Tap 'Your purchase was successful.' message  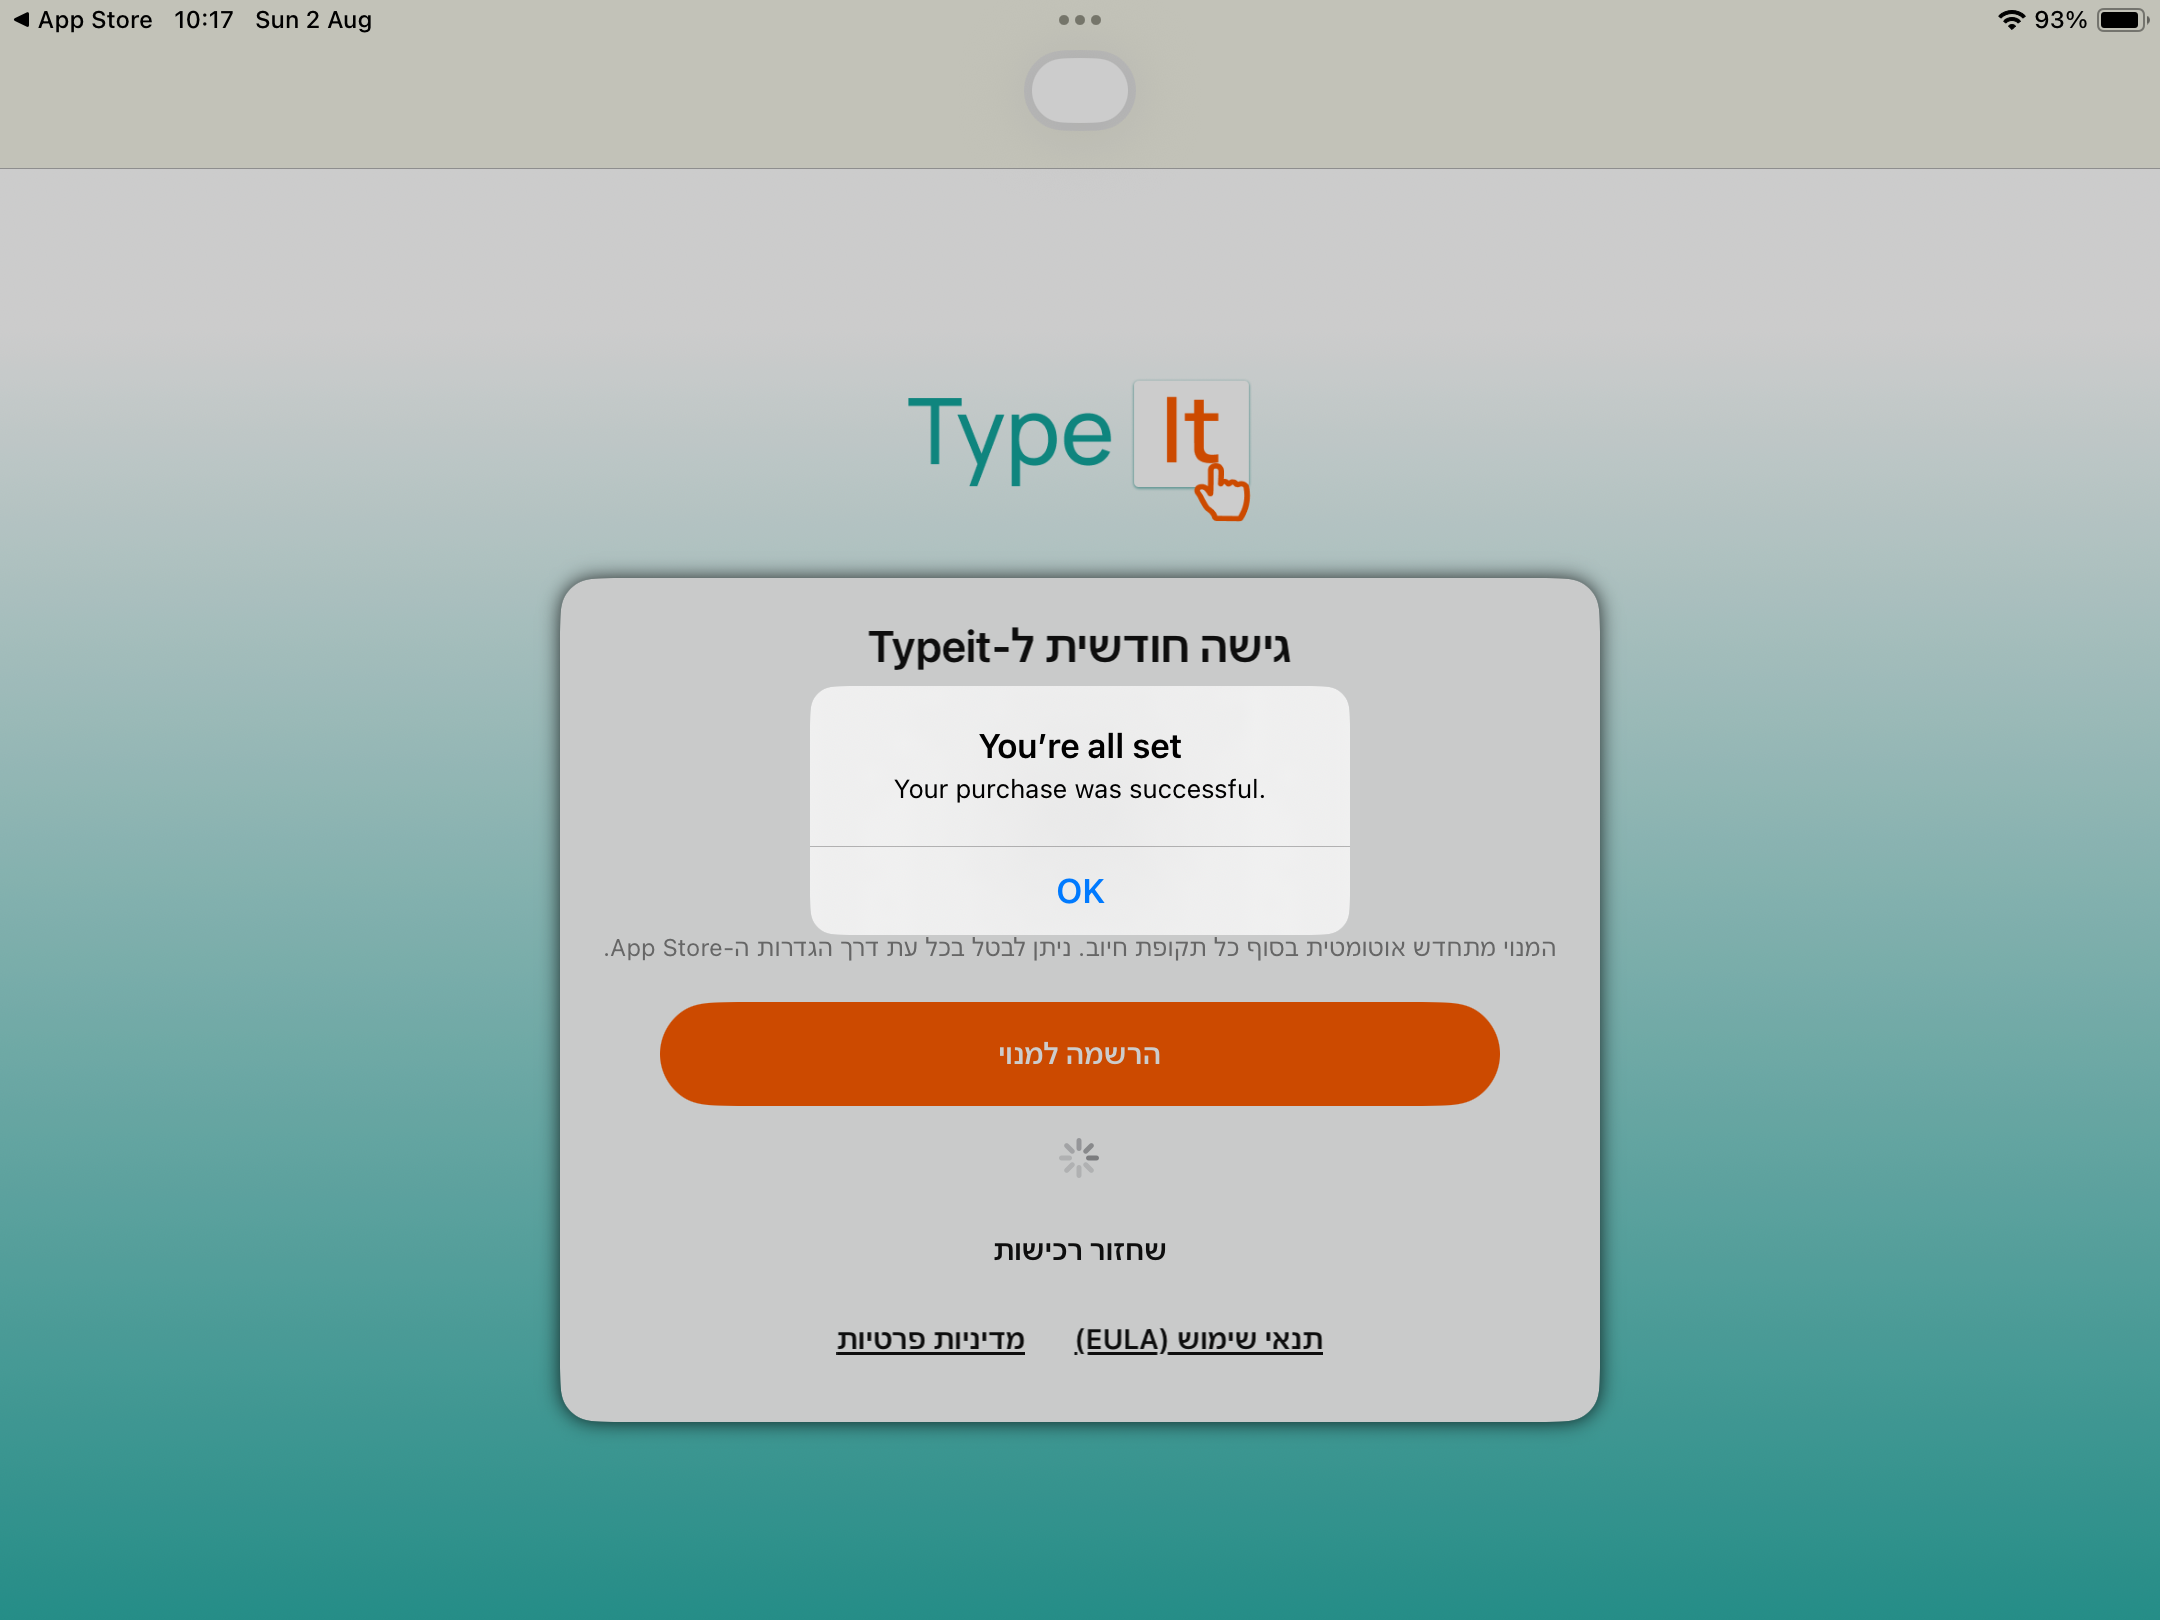[x=1080, y=790]
